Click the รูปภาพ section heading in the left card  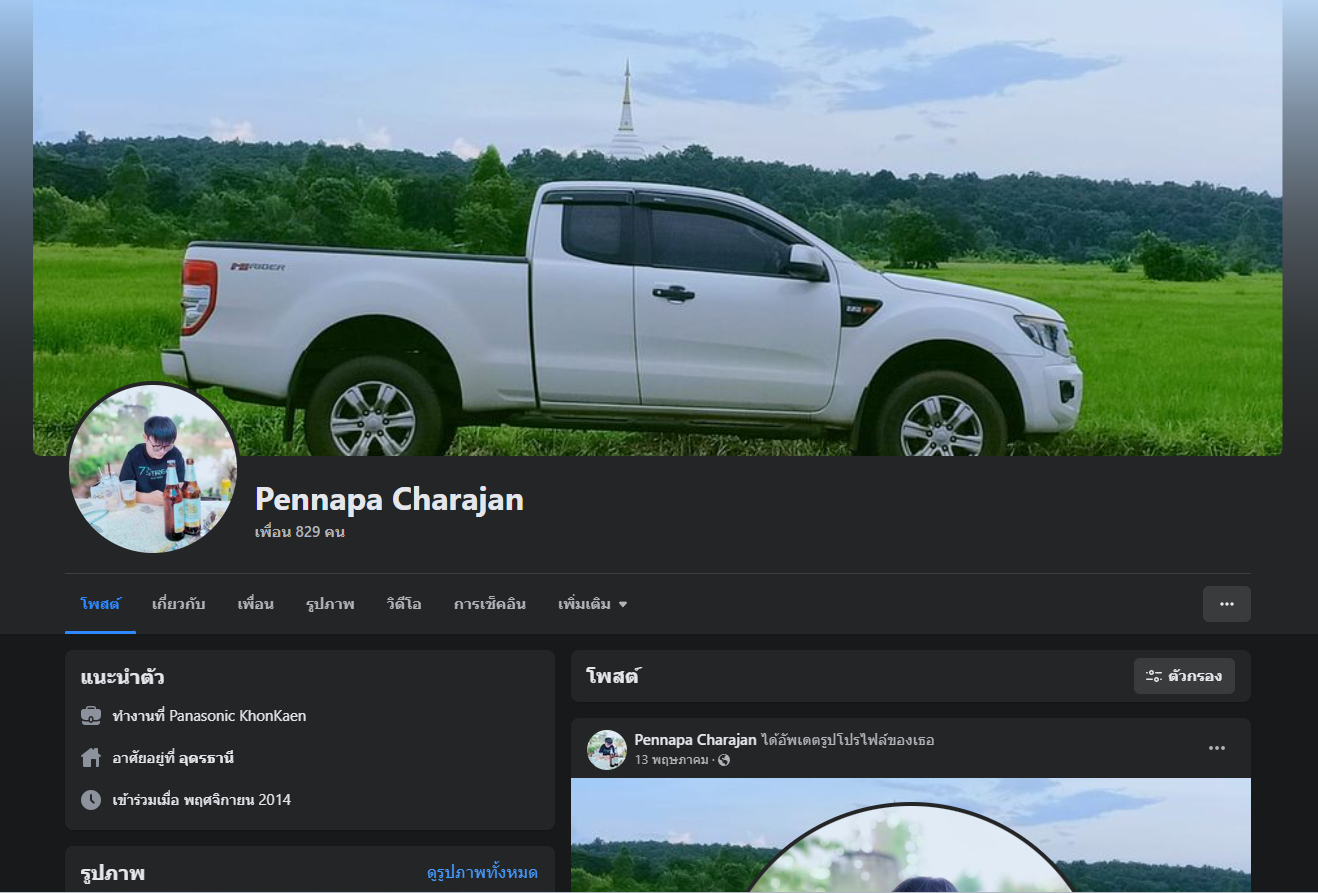[113, 873]
